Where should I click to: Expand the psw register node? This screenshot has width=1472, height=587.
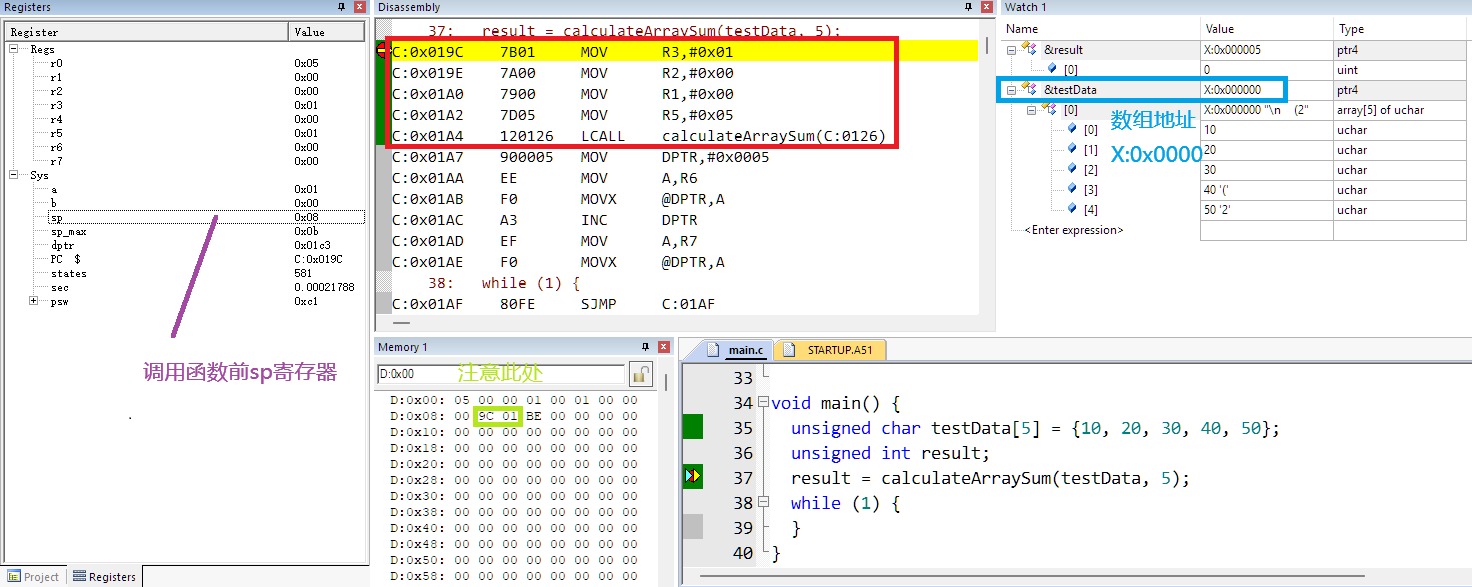pos(34,301)
